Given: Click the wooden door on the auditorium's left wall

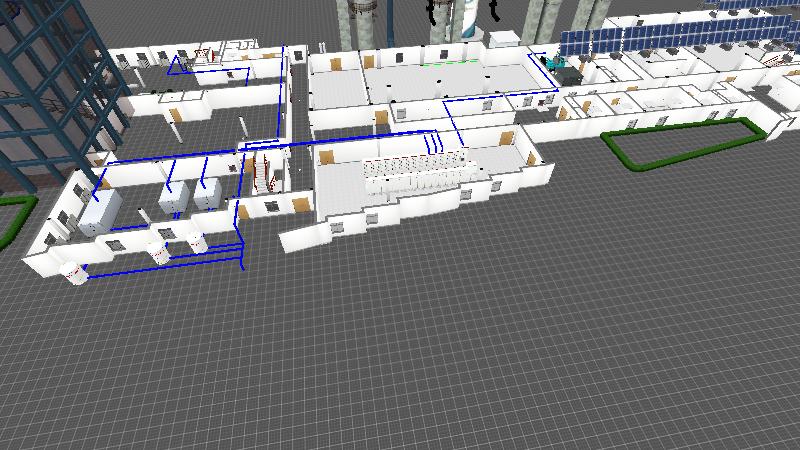Looking at the screenshot, I should [x=324, y=155].
